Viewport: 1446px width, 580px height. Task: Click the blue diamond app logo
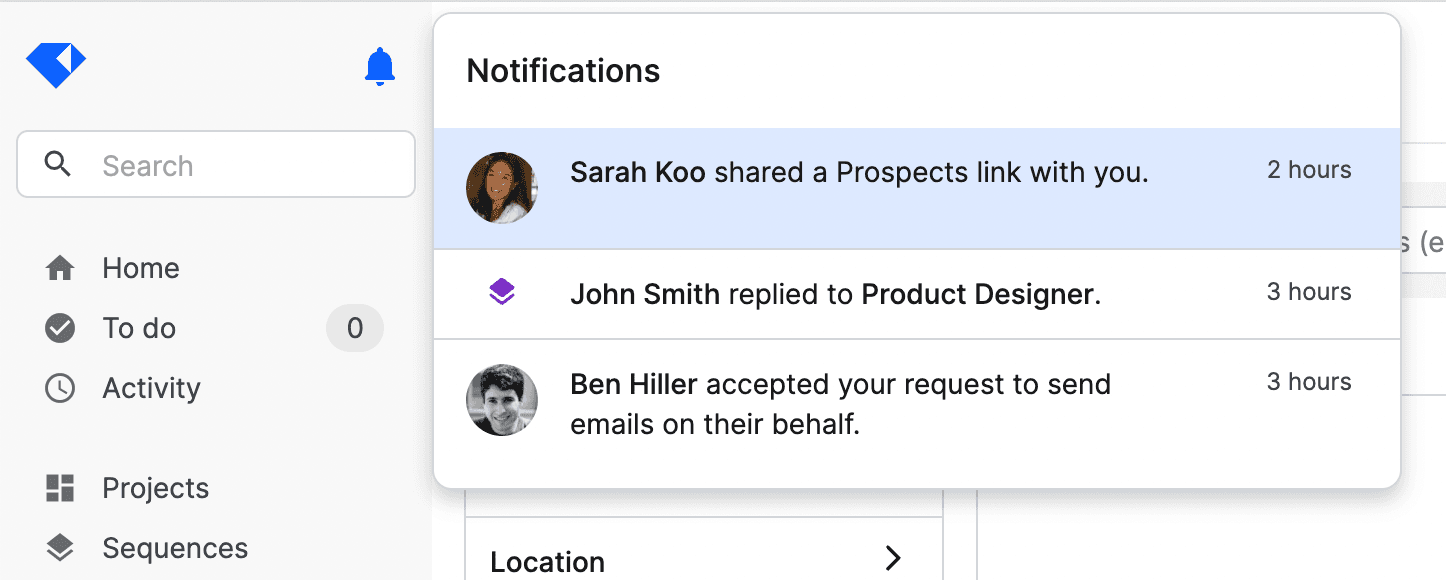point(56,62)
